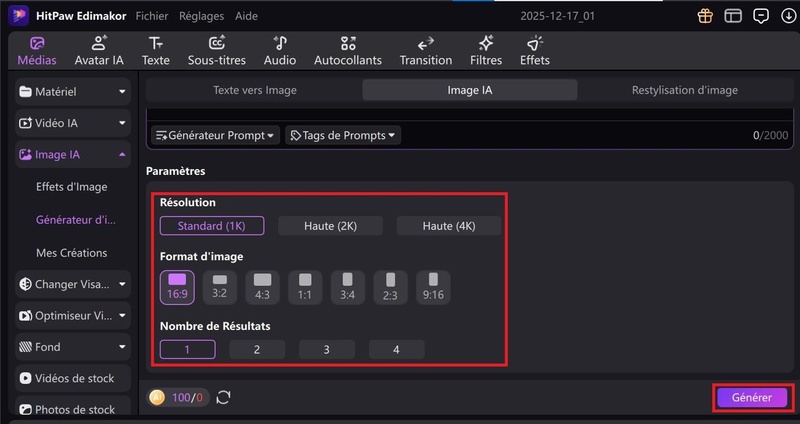
Task: Open the Aide menu
Action: click(x=246, y=16)
